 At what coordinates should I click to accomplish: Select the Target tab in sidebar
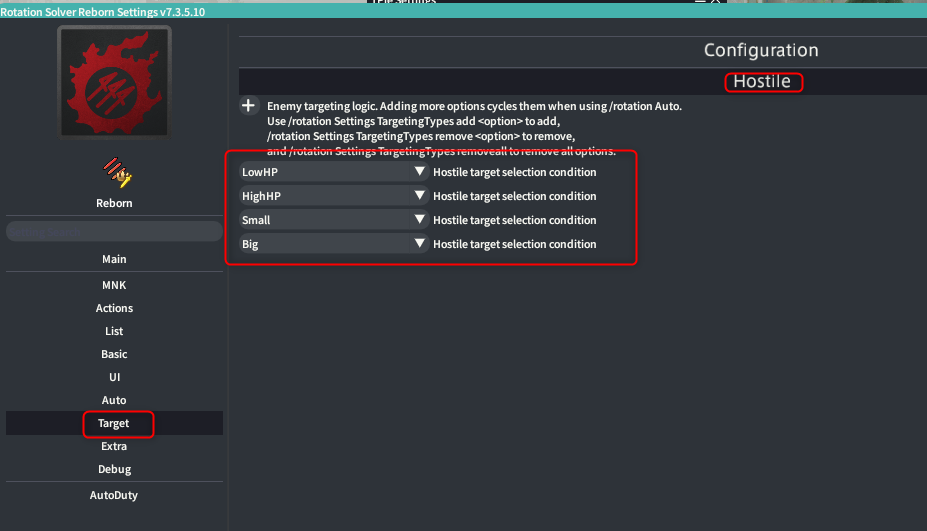(114, 423)
